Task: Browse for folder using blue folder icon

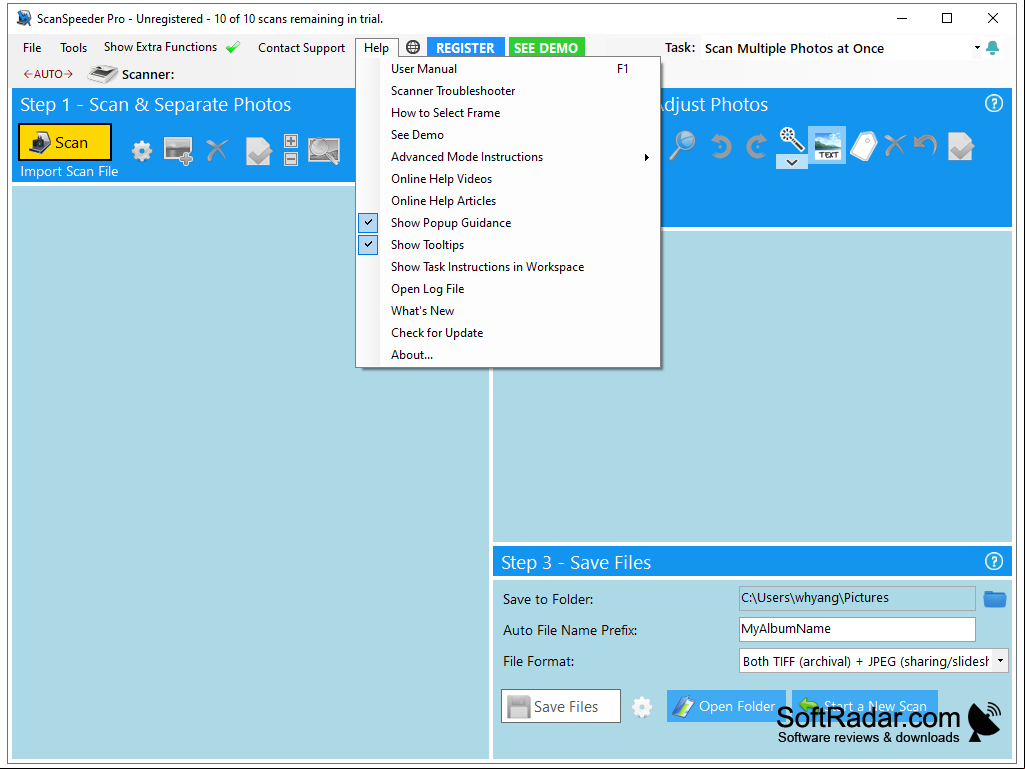Action: pos(994,598)
